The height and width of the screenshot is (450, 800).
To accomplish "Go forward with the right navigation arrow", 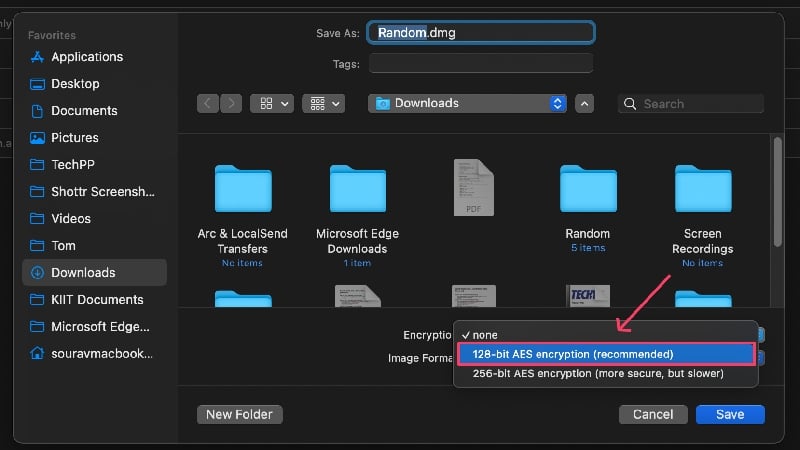I will click(x=231, y=104).
